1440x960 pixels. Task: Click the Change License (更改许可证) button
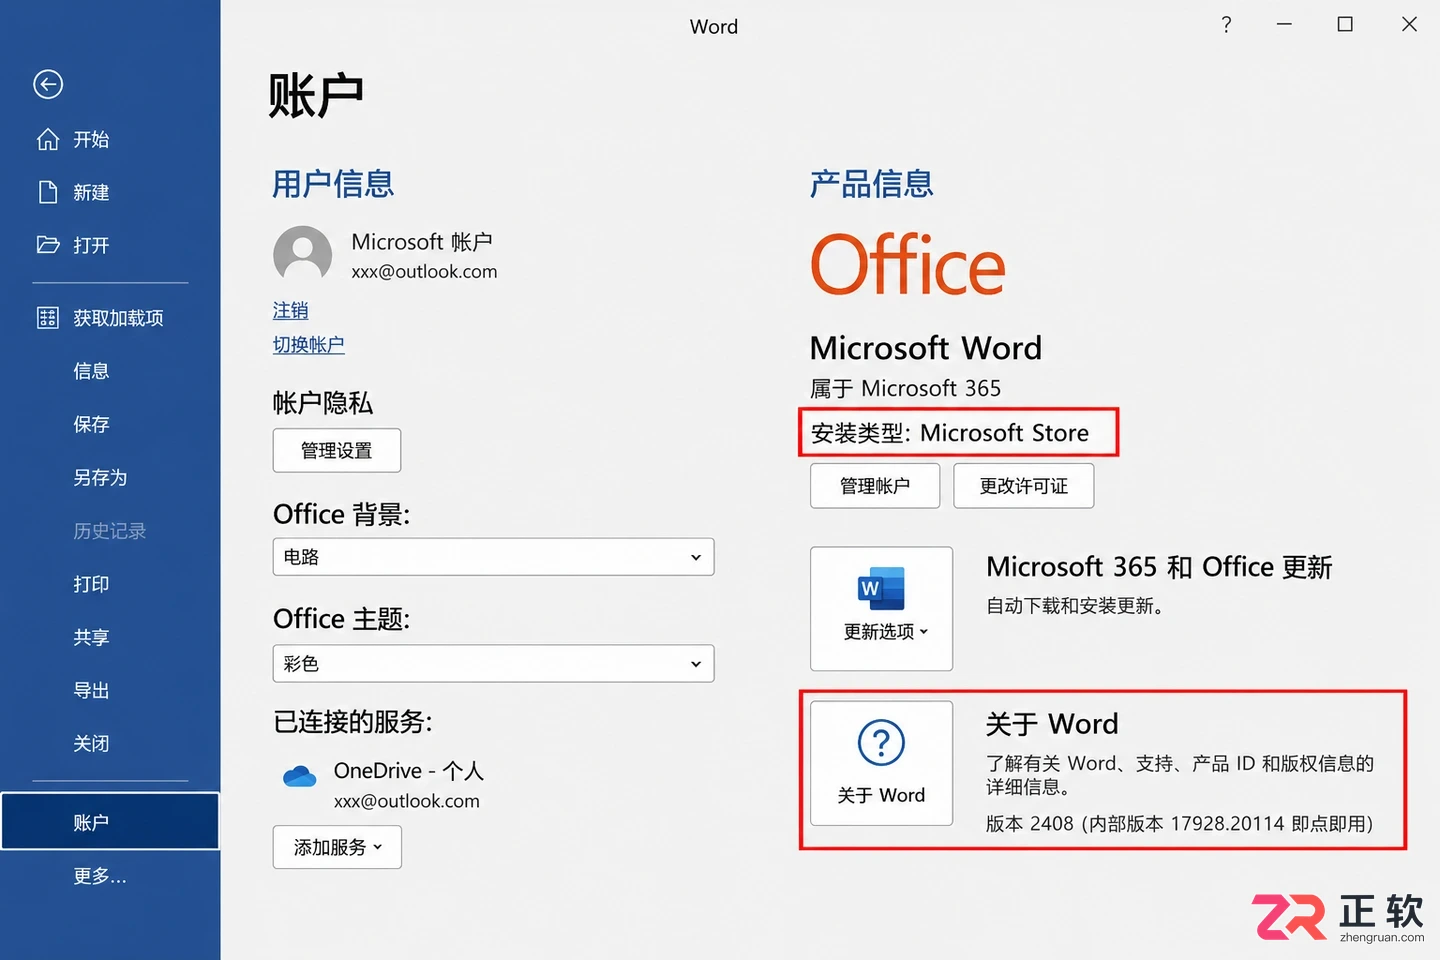pyautogui.click(x=1024, y=486)
